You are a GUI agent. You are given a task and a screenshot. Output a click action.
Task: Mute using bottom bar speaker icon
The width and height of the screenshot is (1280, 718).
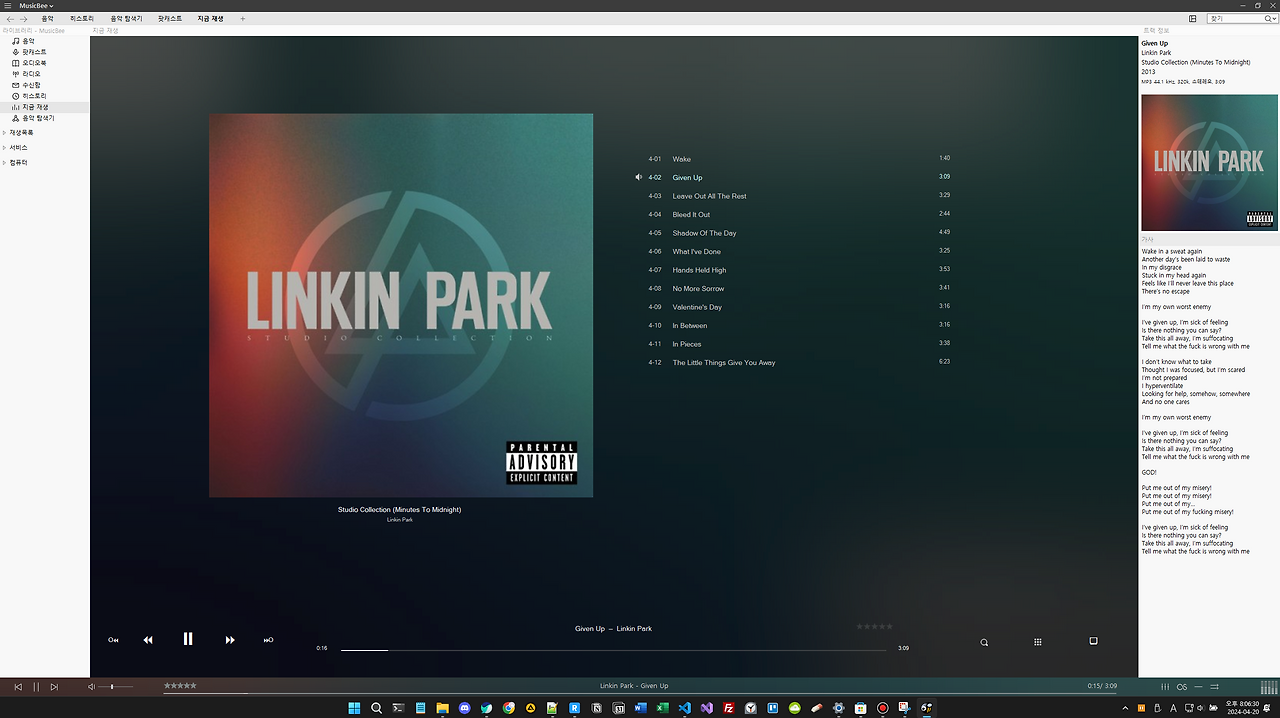(x=91, y=687)
